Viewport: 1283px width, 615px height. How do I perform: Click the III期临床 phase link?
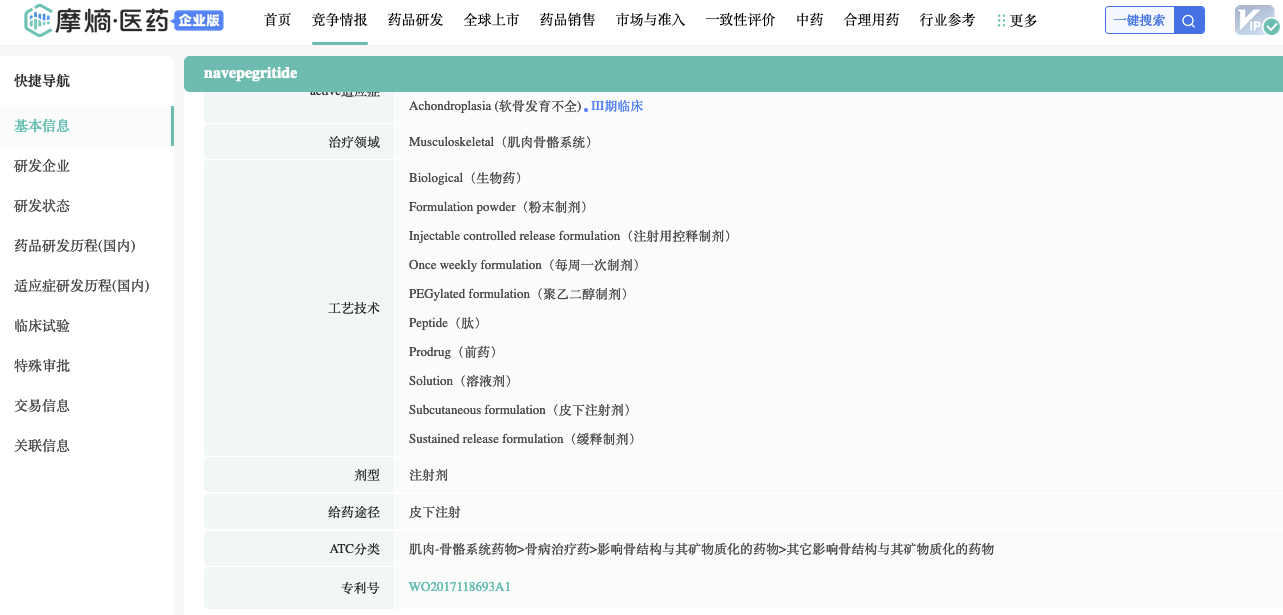(x=617, y=106)
